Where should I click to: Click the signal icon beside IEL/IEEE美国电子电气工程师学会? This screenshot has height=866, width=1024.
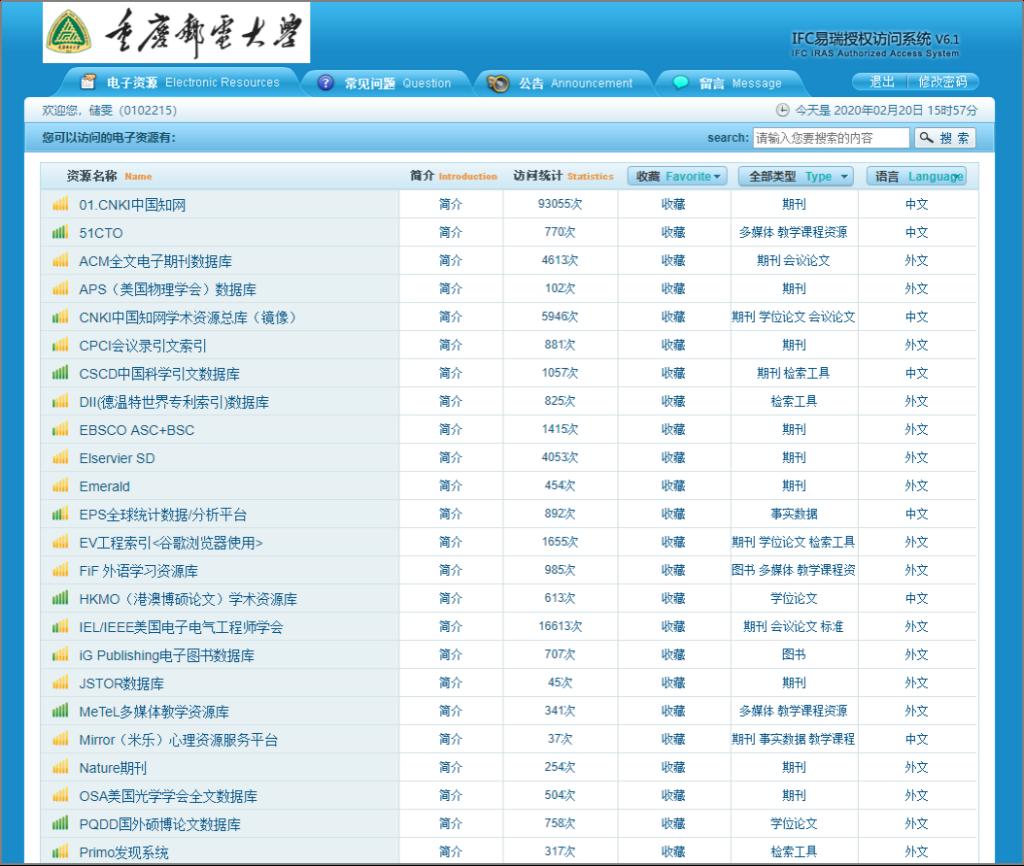click(60, 627)
